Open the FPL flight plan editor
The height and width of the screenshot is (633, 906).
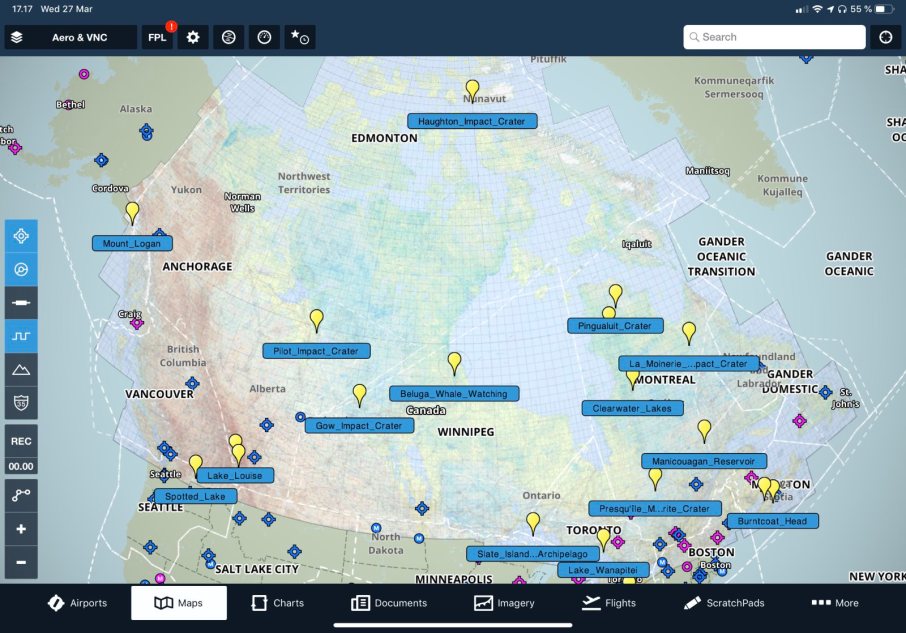[157, 37]
